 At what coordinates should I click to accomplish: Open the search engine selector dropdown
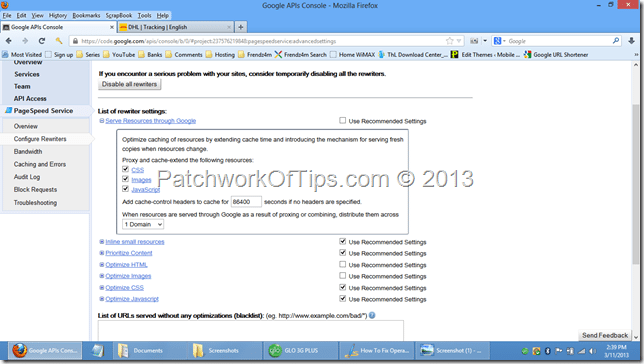(x=500, y=41)
